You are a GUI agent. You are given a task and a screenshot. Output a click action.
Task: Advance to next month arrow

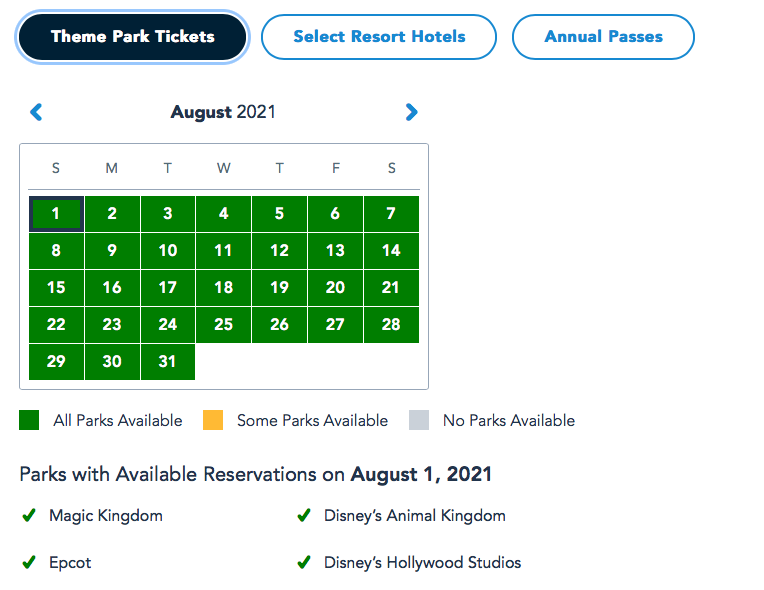tap(411, 112)
